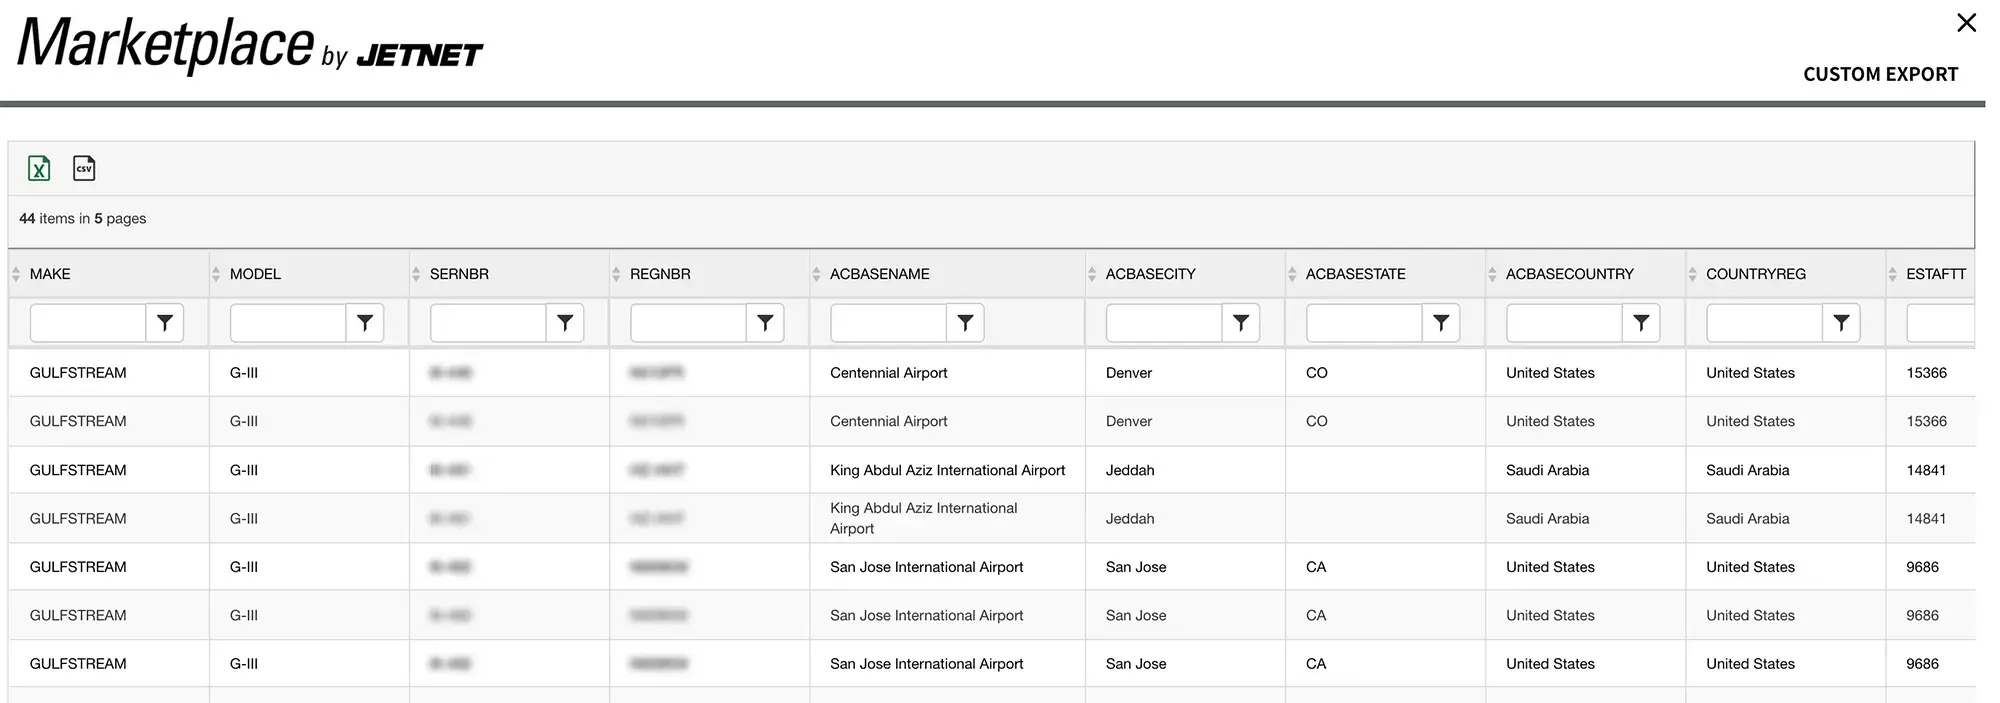Sort by the ACBASECITY column header
Image resolution: width=2000 pixels, height=703 pixels.
(1150, 274)
